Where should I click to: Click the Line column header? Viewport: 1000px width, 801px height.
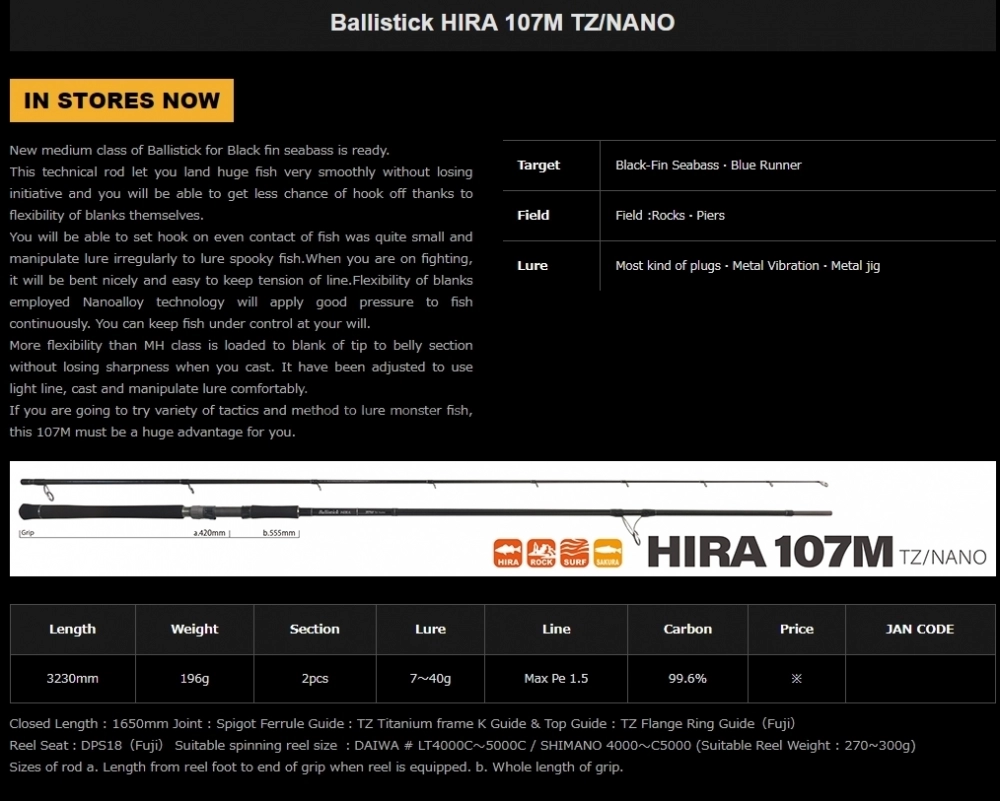(556, 629)
